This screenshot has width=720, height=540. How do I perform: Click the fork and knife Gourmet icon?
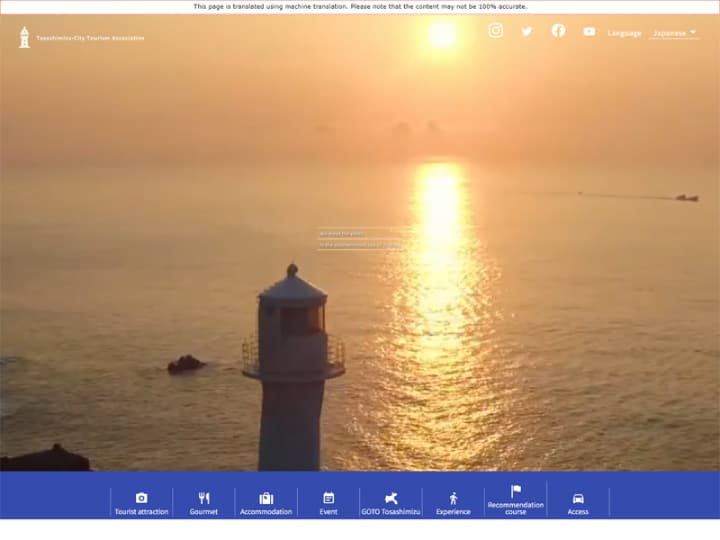[x=204, y=497]
